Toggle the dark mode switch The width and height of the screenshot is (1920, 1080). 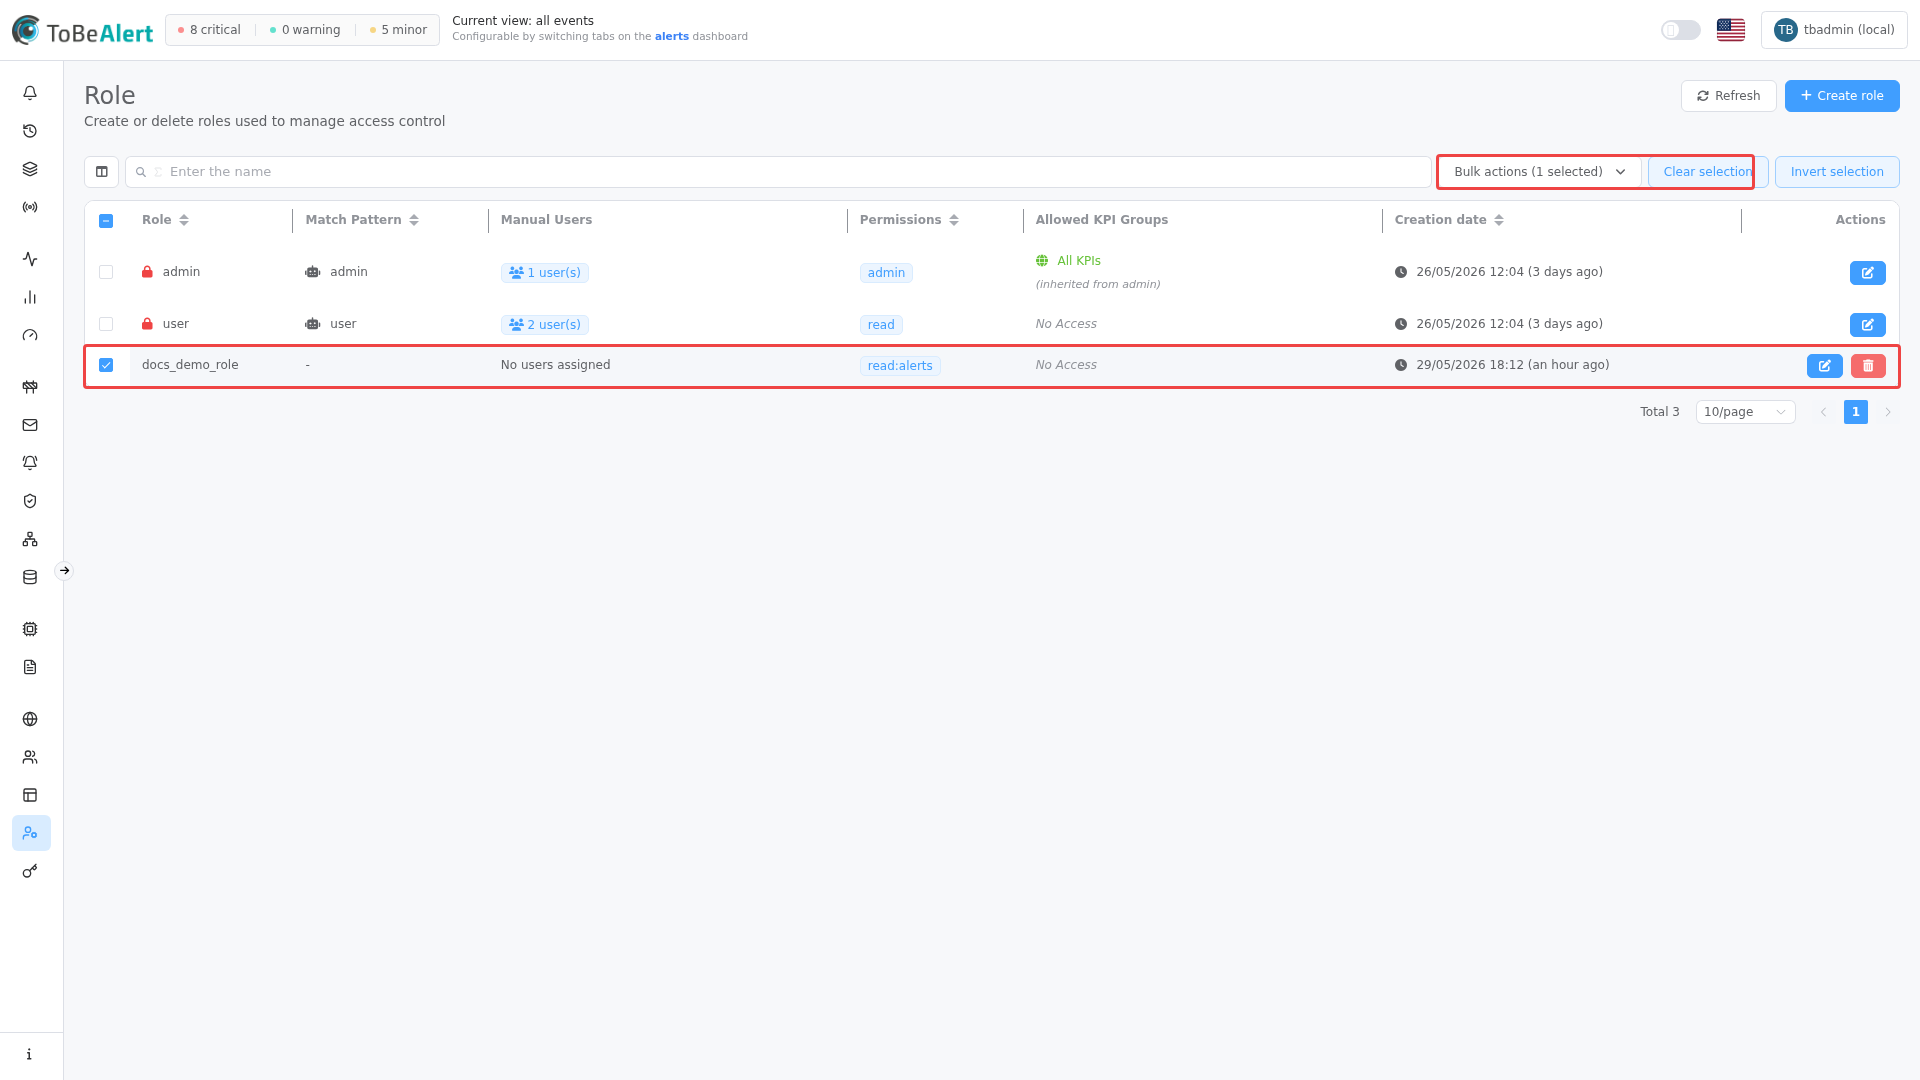point(1681,30)
